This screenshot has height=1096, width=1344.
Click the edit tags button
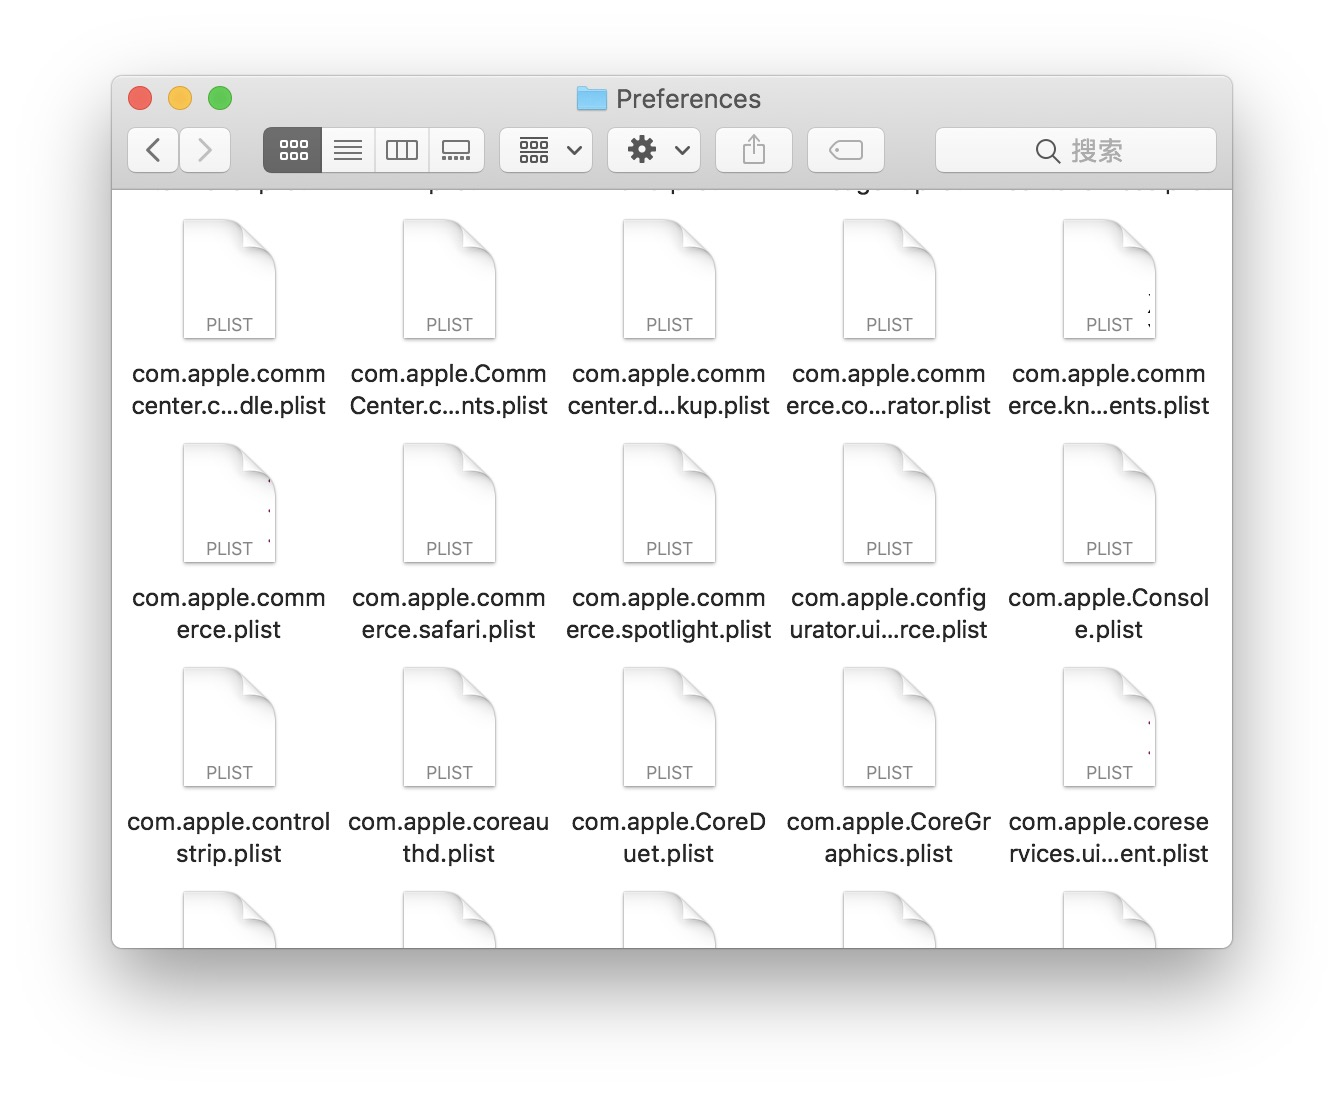(x=846, y=150)
